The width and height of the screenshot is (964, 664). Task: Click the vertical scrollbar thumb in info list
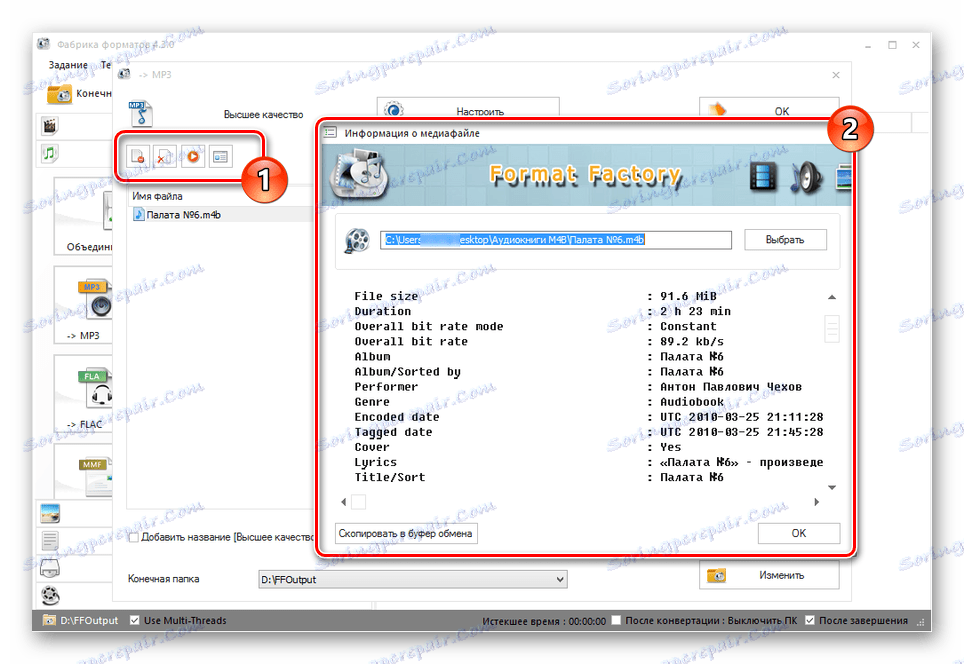832,328
